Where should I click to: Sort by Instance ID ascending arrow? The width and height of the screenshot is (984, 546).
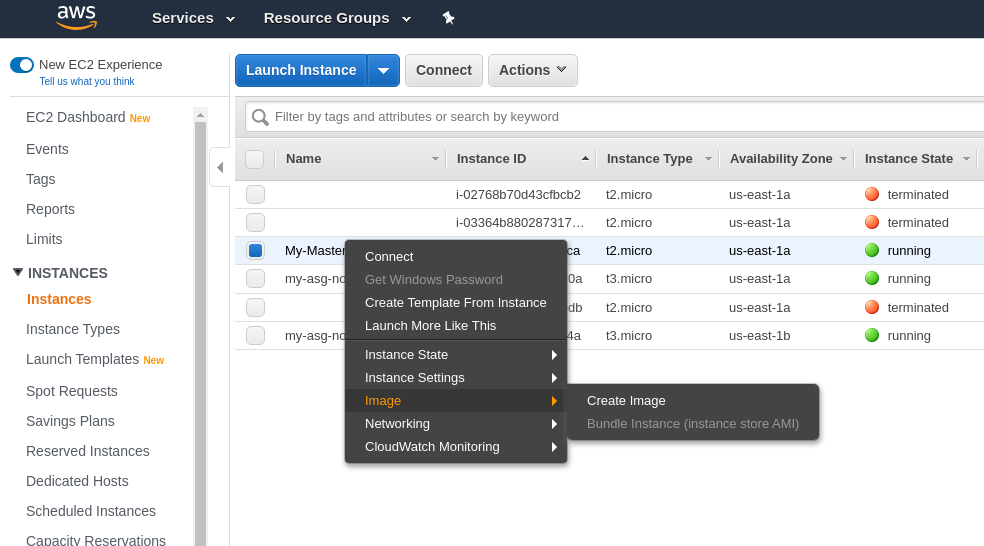pos(585,159)
